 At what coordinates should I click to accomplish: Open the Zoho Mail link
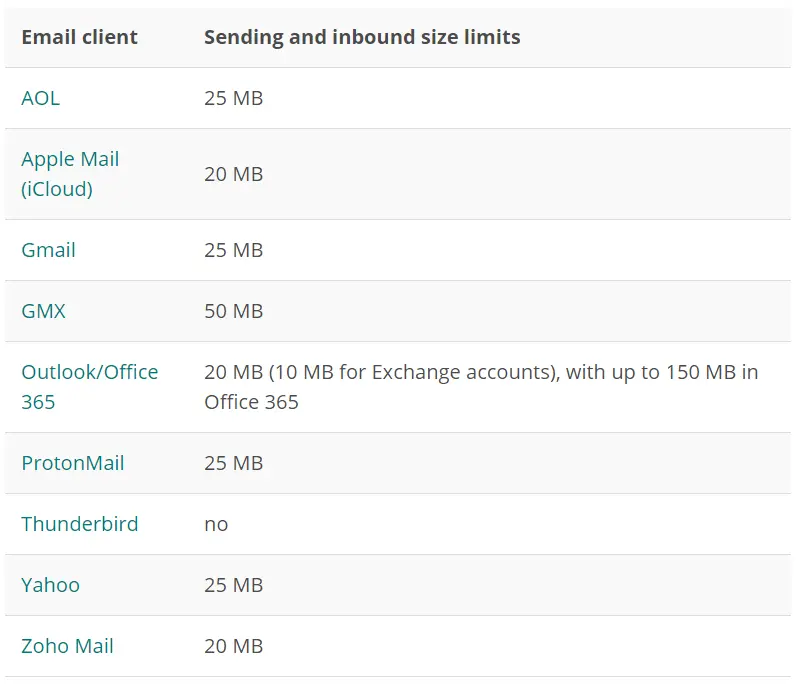(x=67, y=646)
